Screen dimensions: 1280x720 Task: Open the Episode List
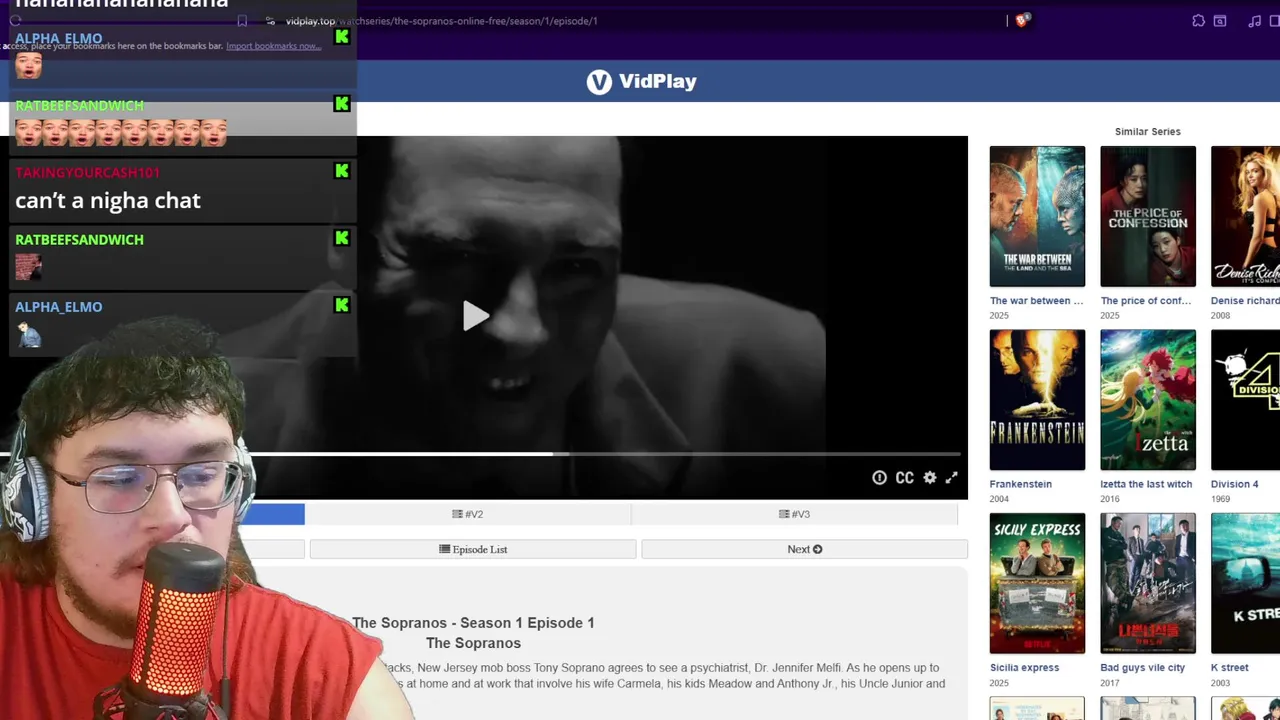point(473,549)
